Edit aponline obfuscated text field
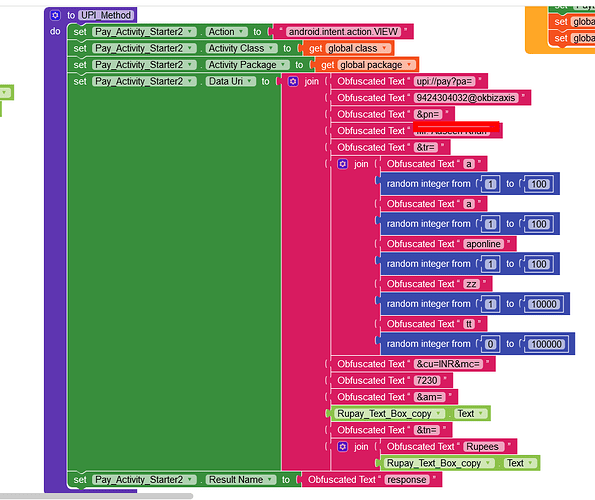 pos(483,244)
